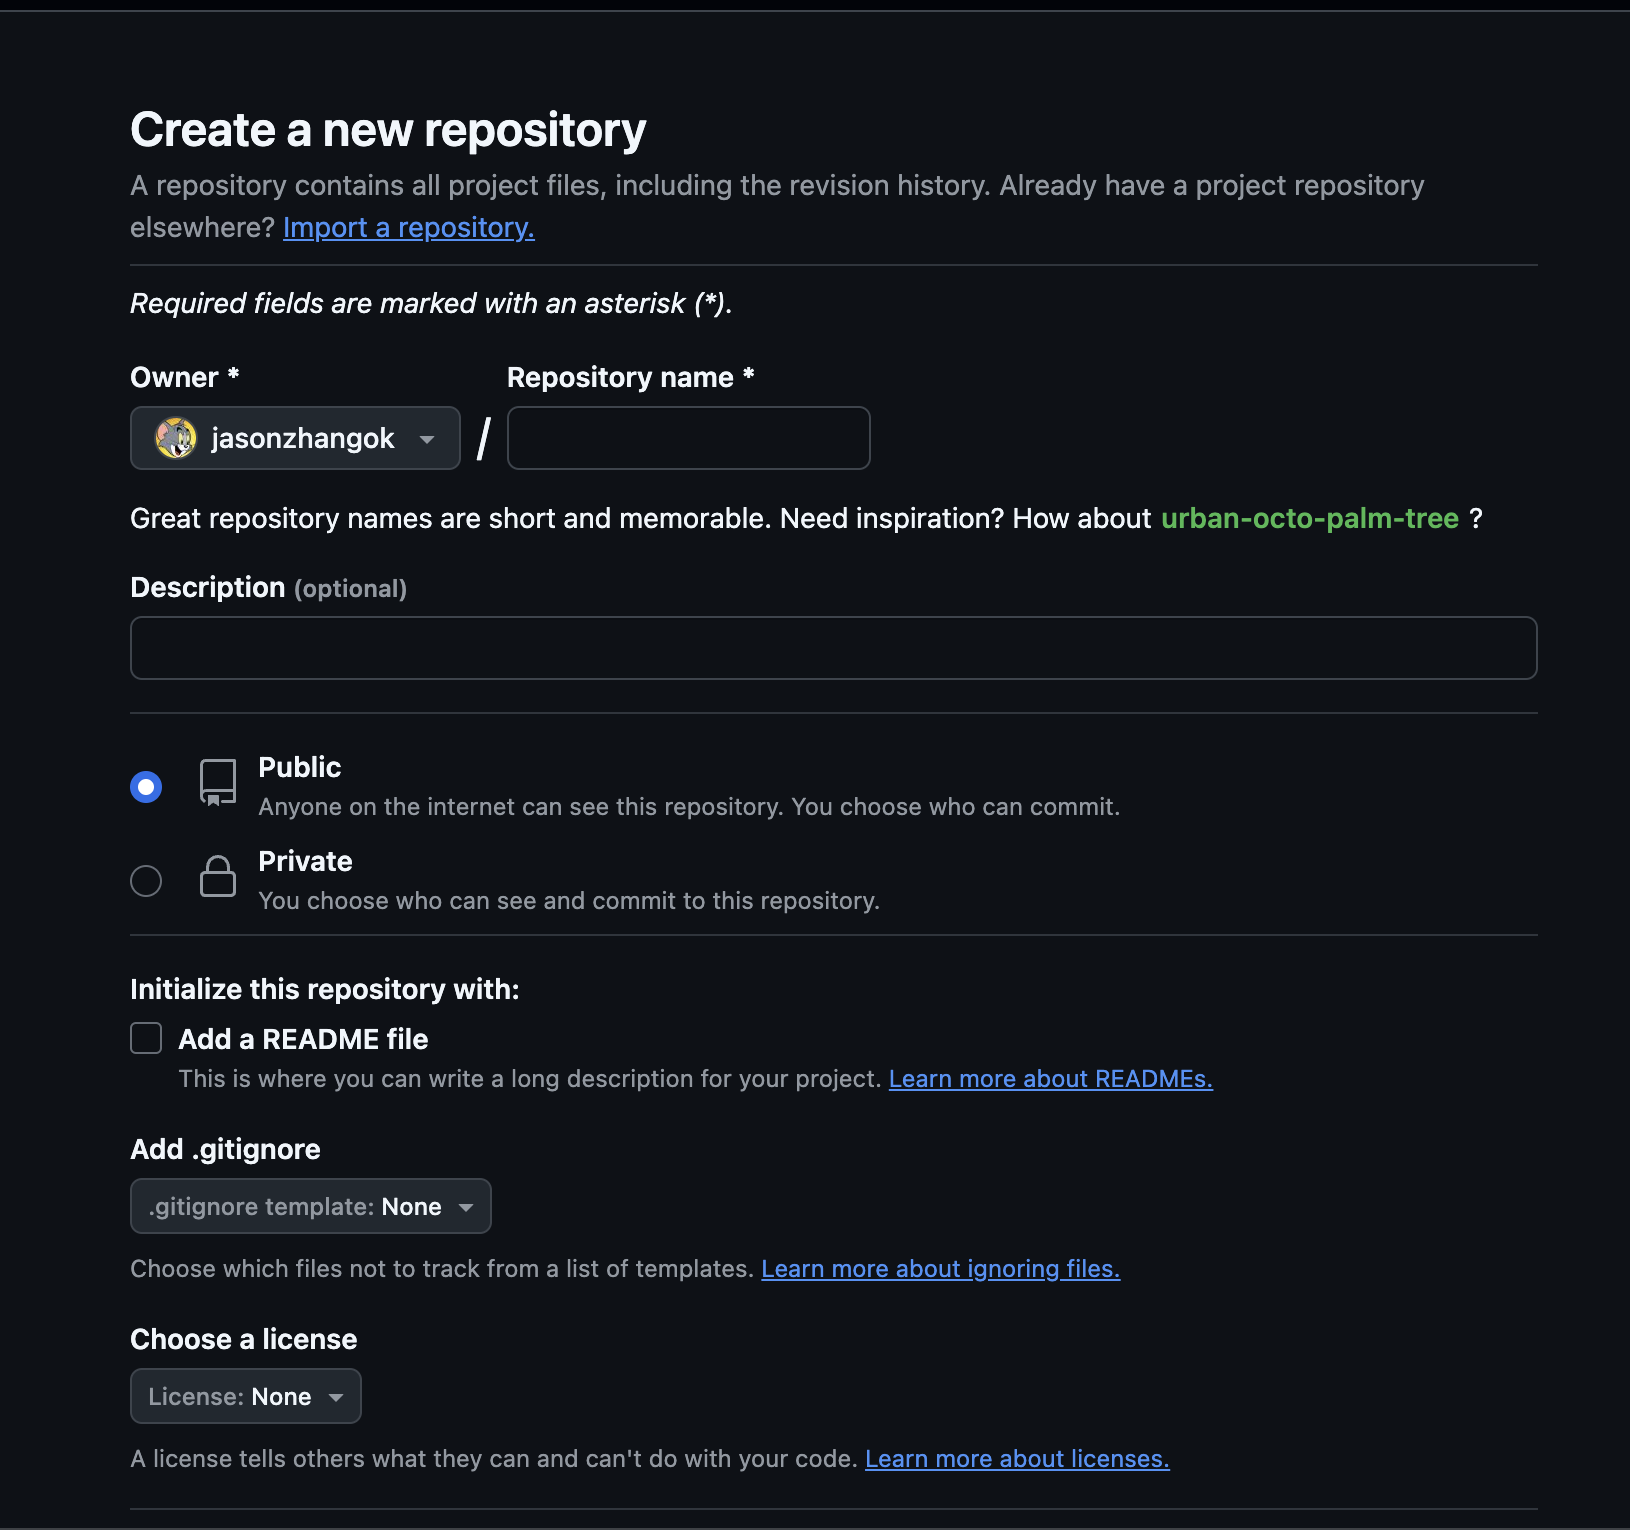Open the .gitignore template selector
1630x1530 pixels.
pos(310,1206)
